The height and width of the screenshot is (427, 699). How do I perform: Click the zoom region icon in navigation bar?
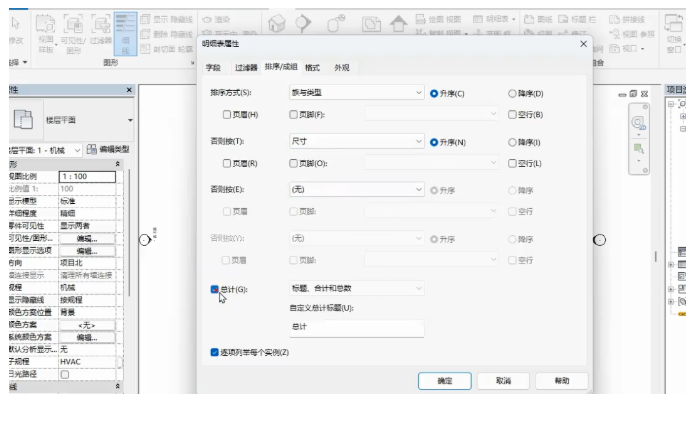[x=638, y=150]
